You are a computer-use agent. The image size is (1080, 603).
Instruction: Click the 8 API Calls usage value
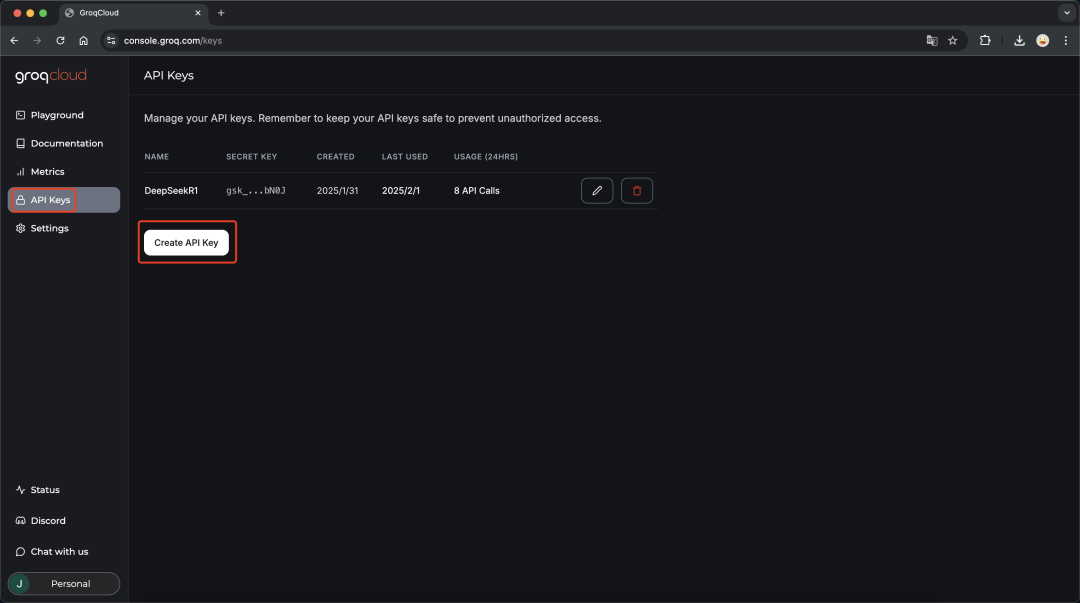[x=477, y=191]
